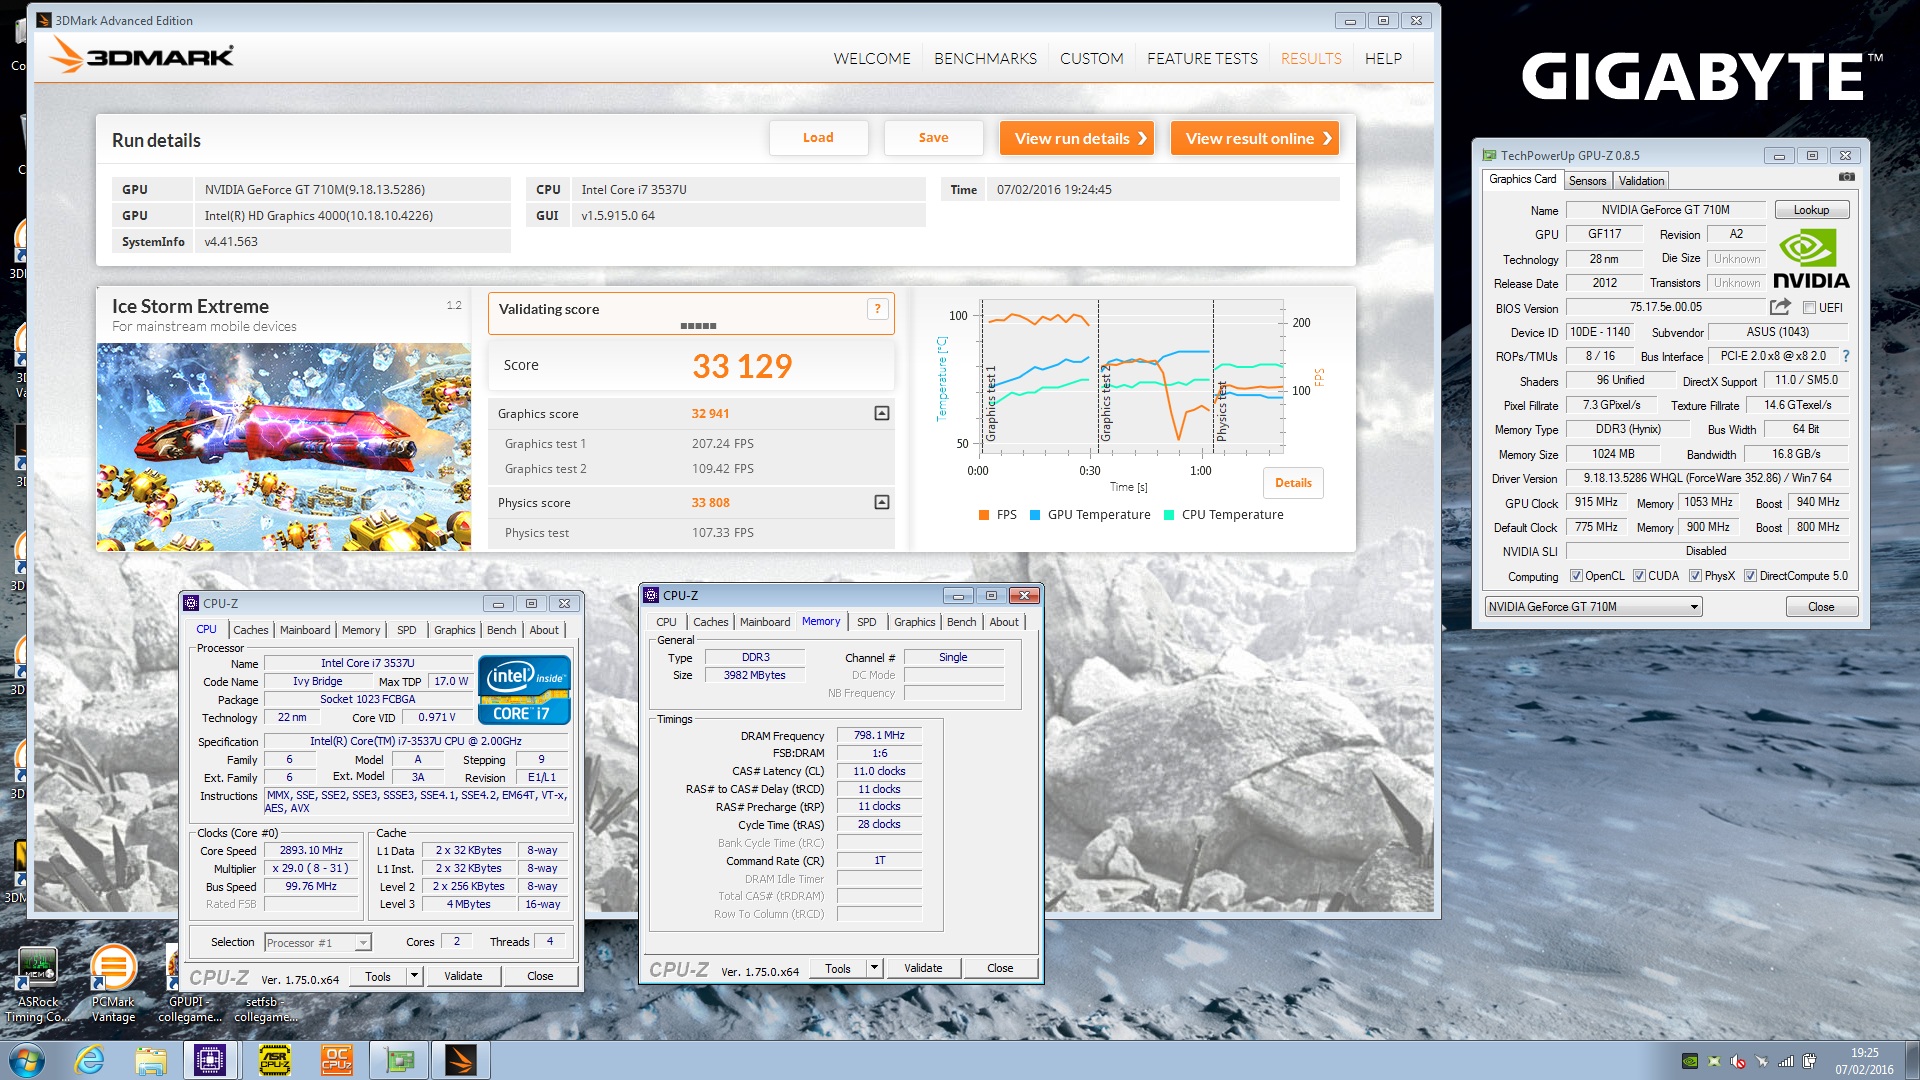1920x1080 pixels.
Task: Toggle the PhysX checkbox in GPU-Z
Action: coord(1695,576)
